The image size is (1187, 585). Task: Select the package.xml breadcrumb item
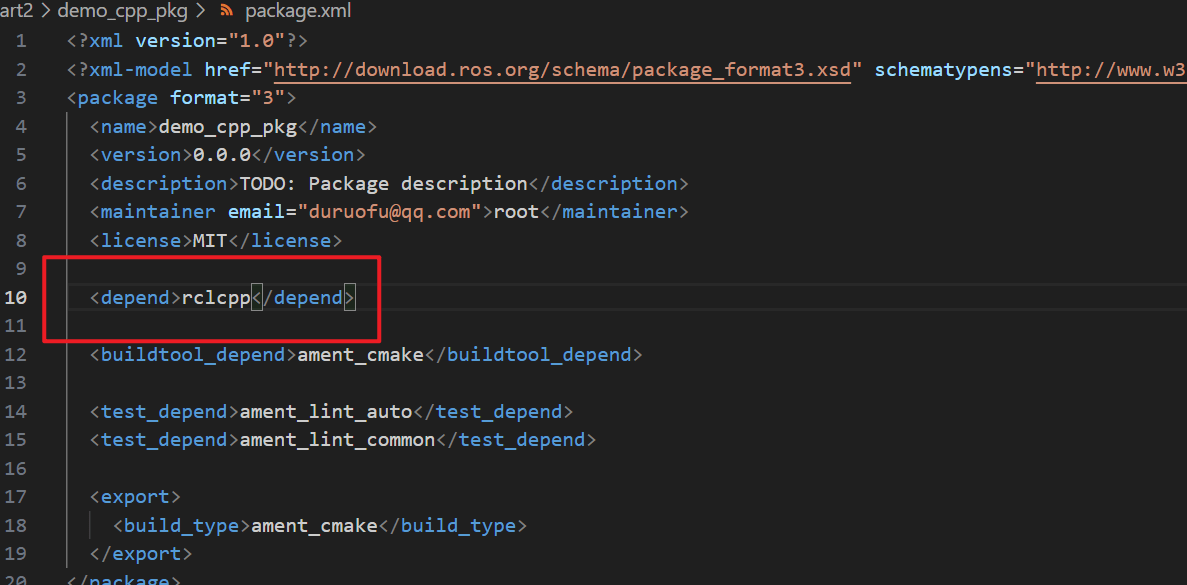297,12
